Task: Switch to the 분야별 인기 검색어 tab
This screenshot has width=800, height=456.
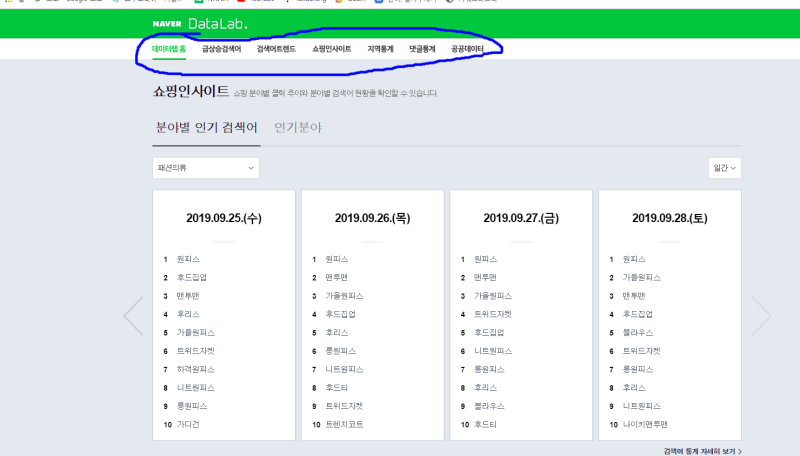Action: pos(206,128)
